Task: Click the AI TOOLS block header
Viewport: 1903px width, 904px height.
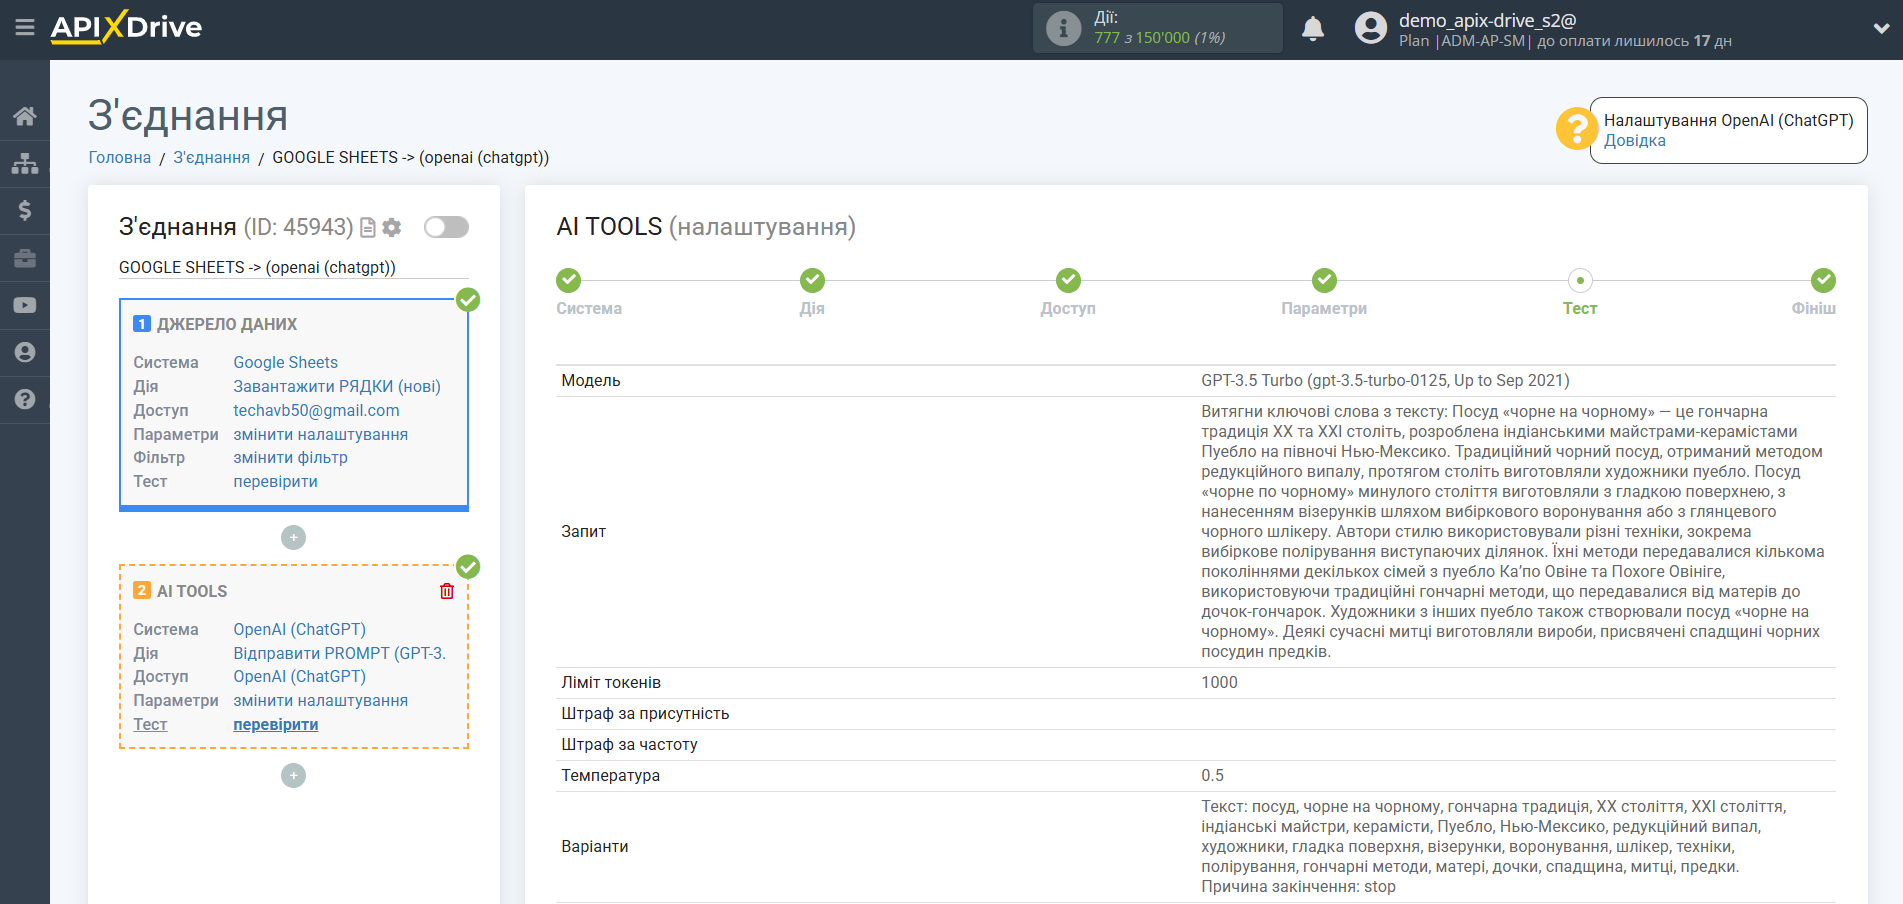Action: (192, 592)
